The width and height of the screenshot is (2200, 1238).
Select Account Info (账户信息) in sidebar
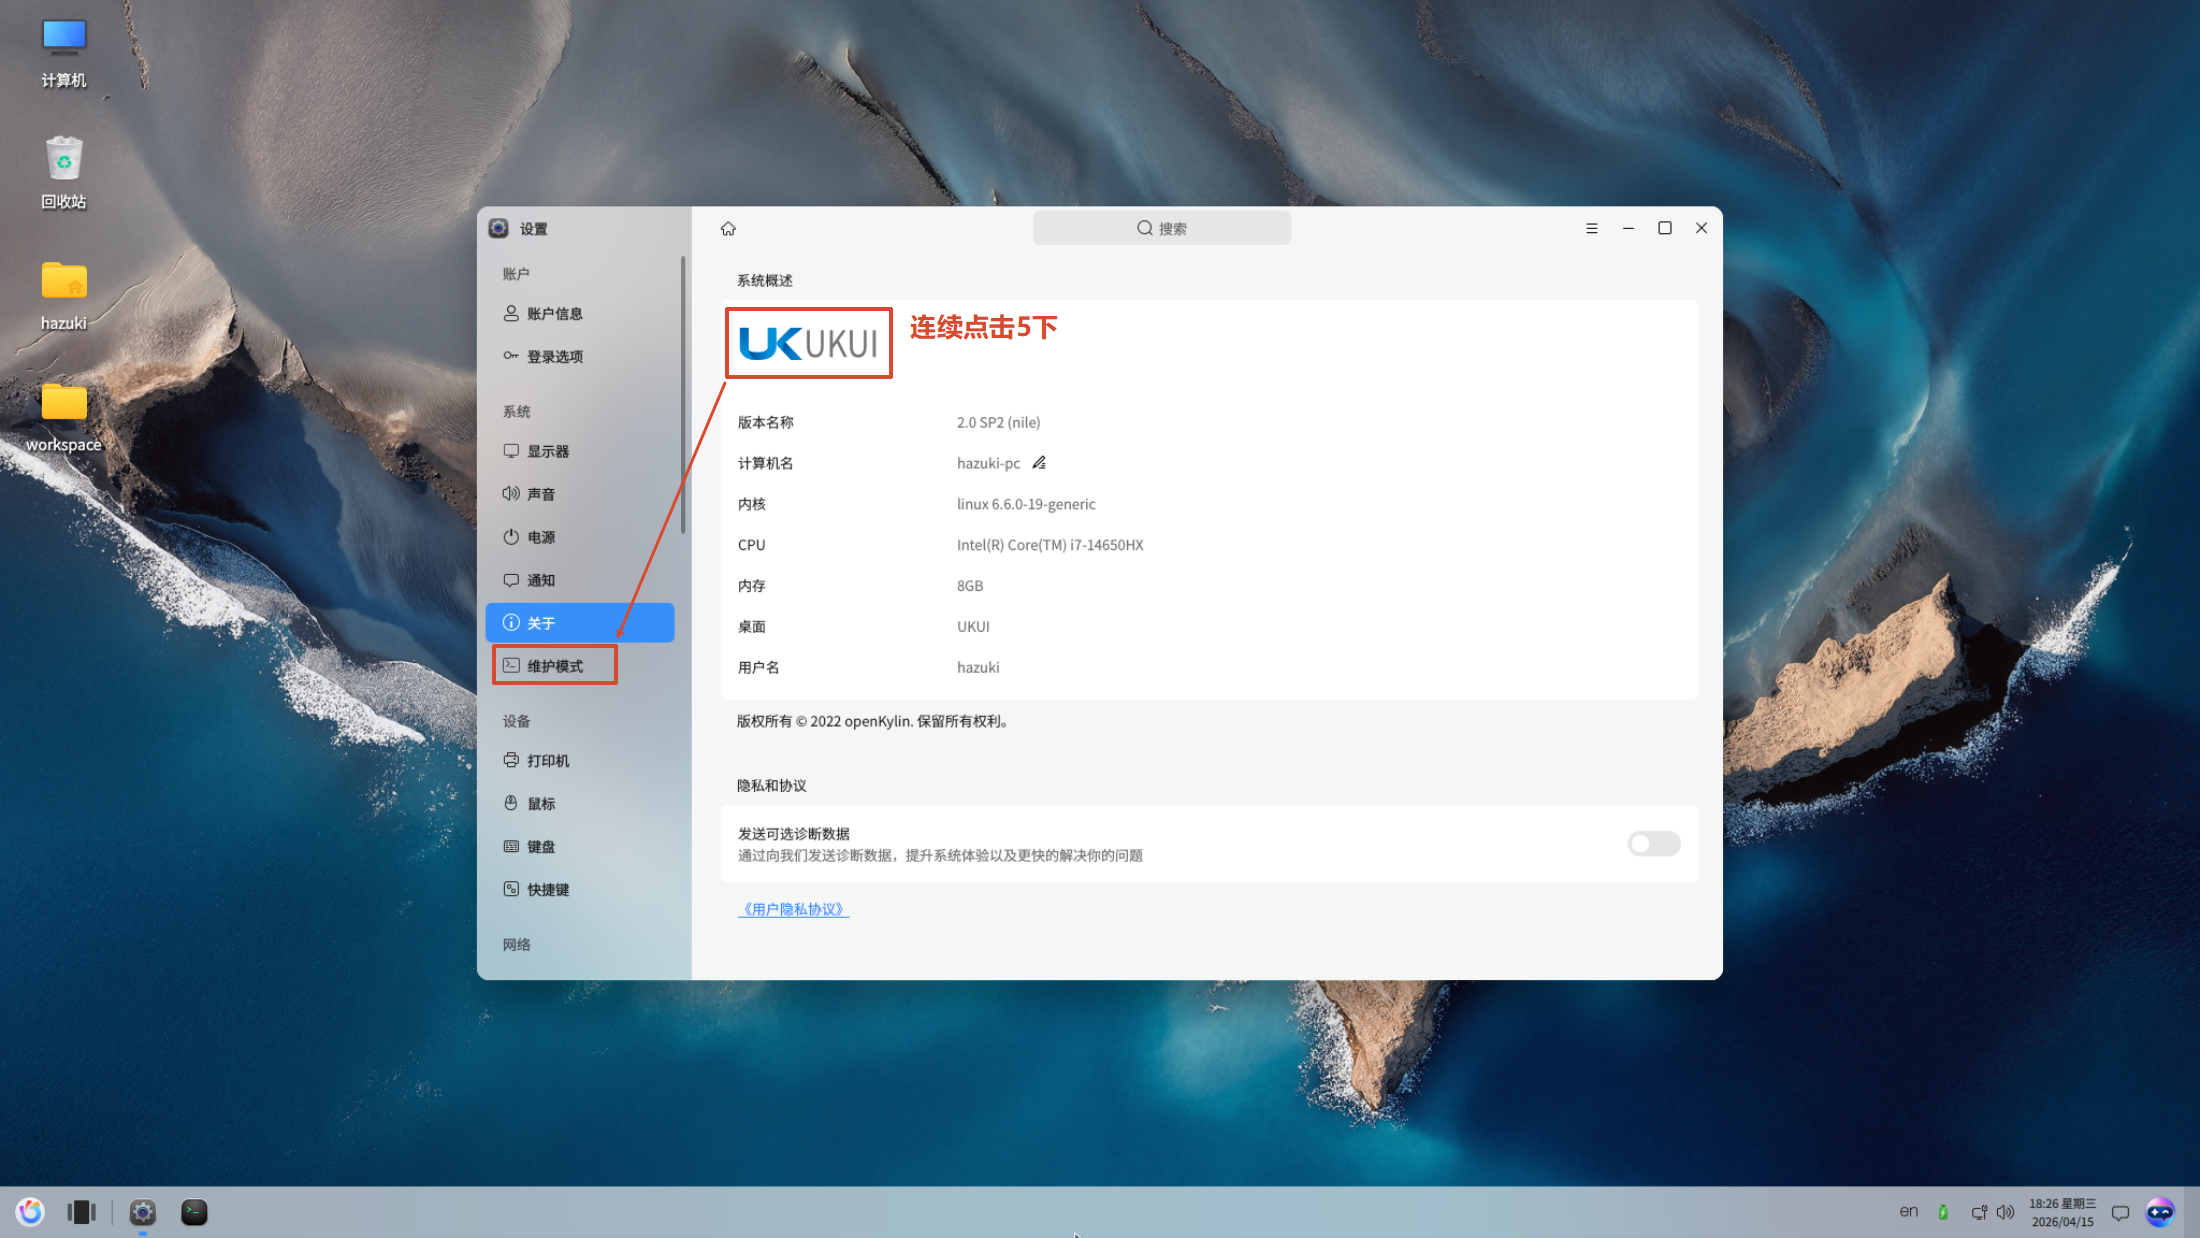coord(555,314)
